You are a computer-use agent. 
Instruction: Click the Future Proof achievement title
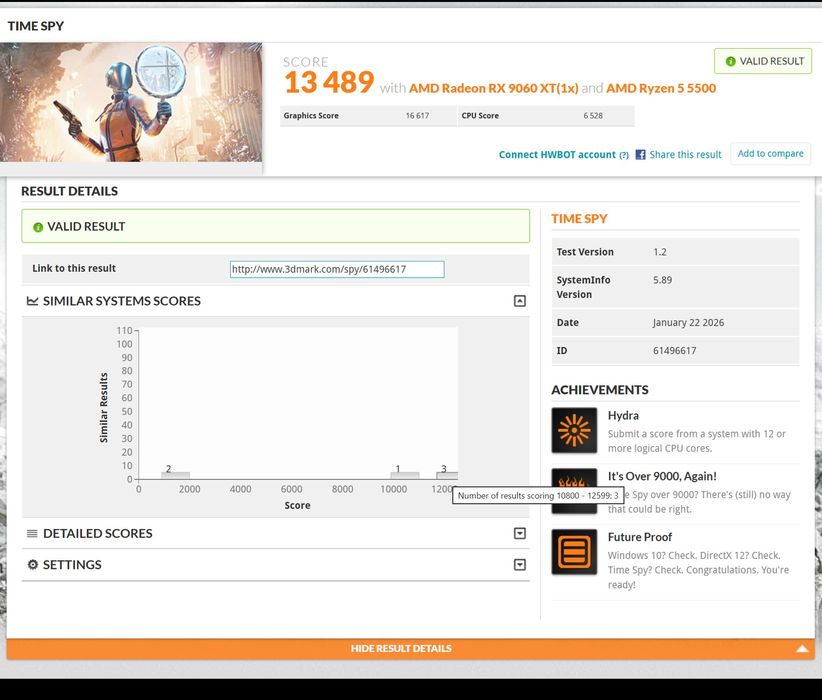[640, 537]
